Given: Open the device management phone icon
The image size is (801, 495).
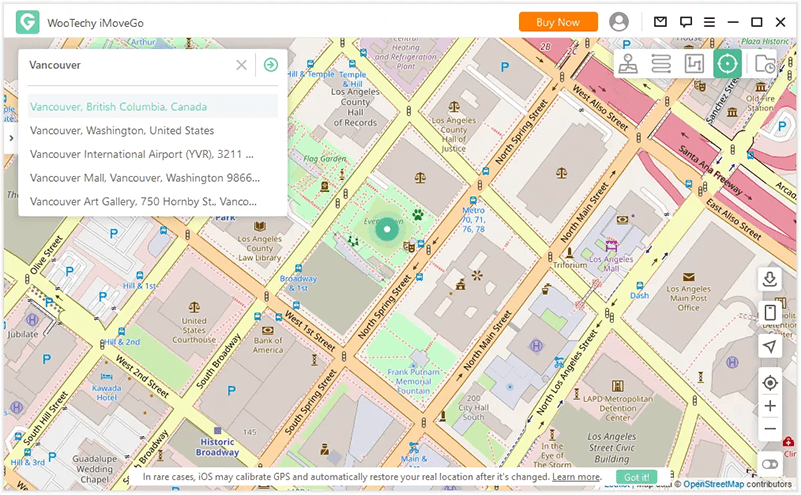Looking at the screenshot, I should [x=770, y=313].
